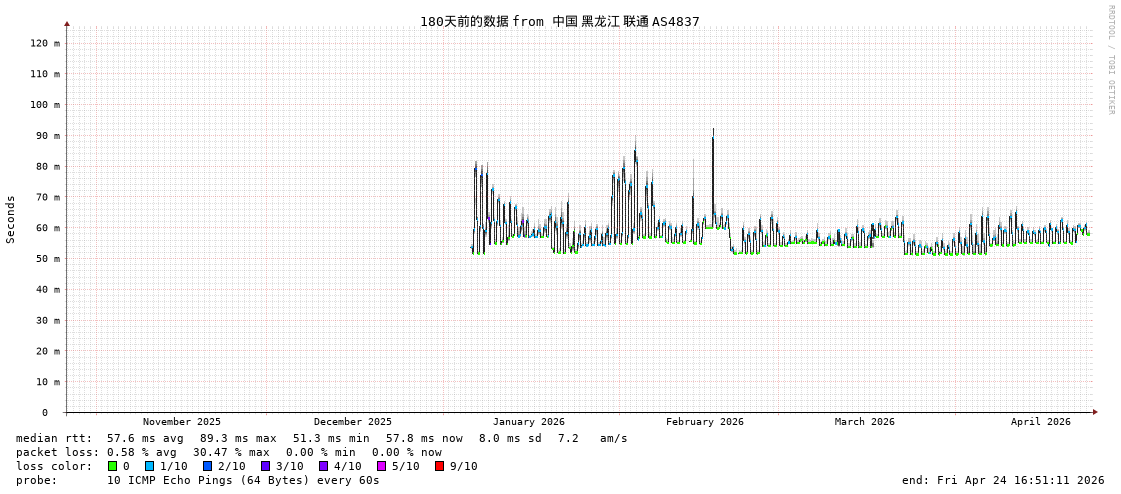Click the 8.0 ms sd value
Image resolution: width=1121 pixels, height=494 pixels.
coord(511,438)
